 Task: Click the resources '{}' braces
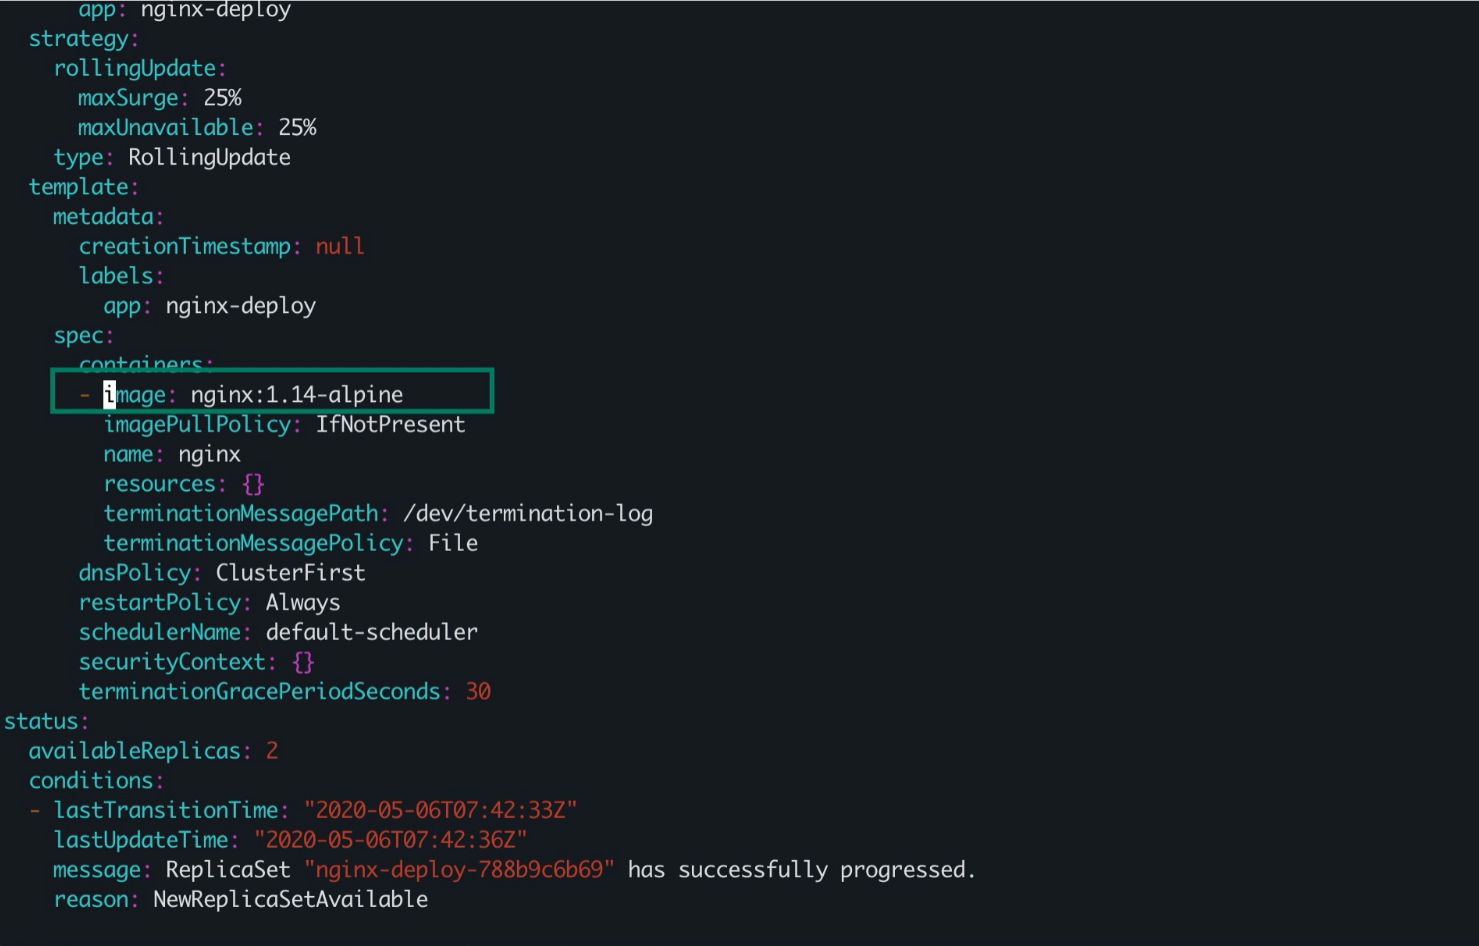click(253, 484)
